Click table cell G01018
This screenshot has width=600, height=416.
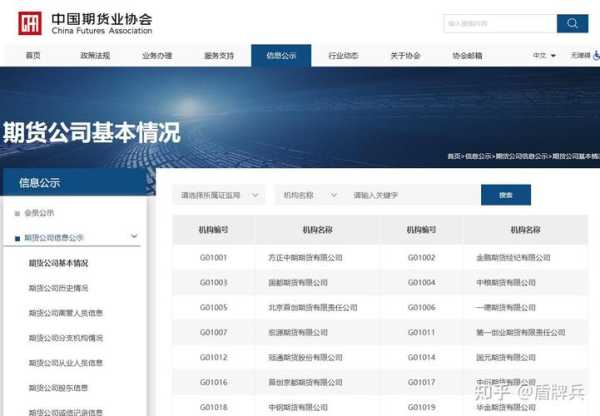[214, 407]
